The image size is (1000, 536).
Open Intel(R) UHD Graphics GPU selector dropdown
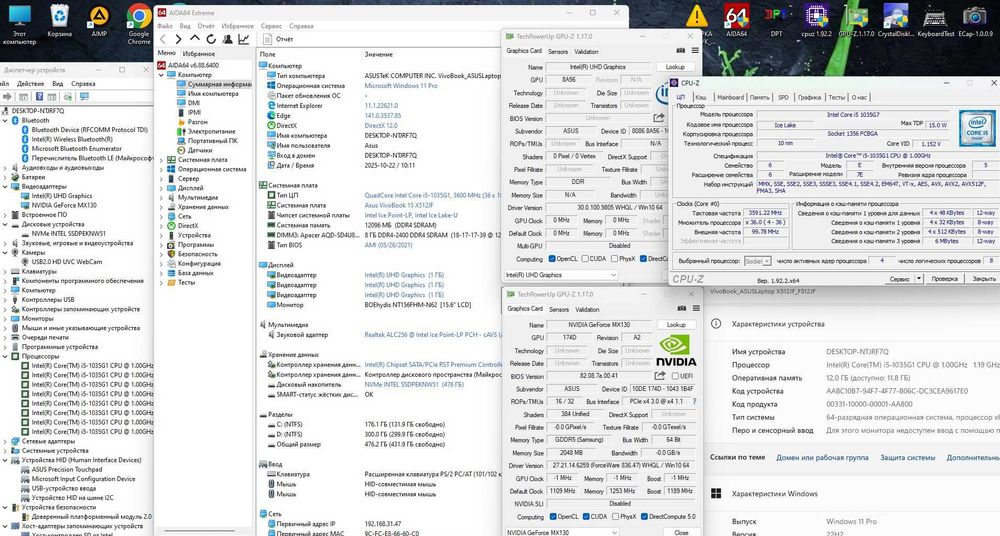click(x=561, y=274)
